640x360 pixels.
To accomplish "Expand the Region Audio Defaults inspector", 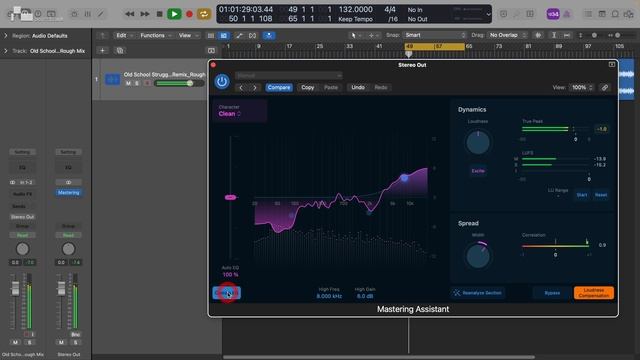I will tap(6, 36).
